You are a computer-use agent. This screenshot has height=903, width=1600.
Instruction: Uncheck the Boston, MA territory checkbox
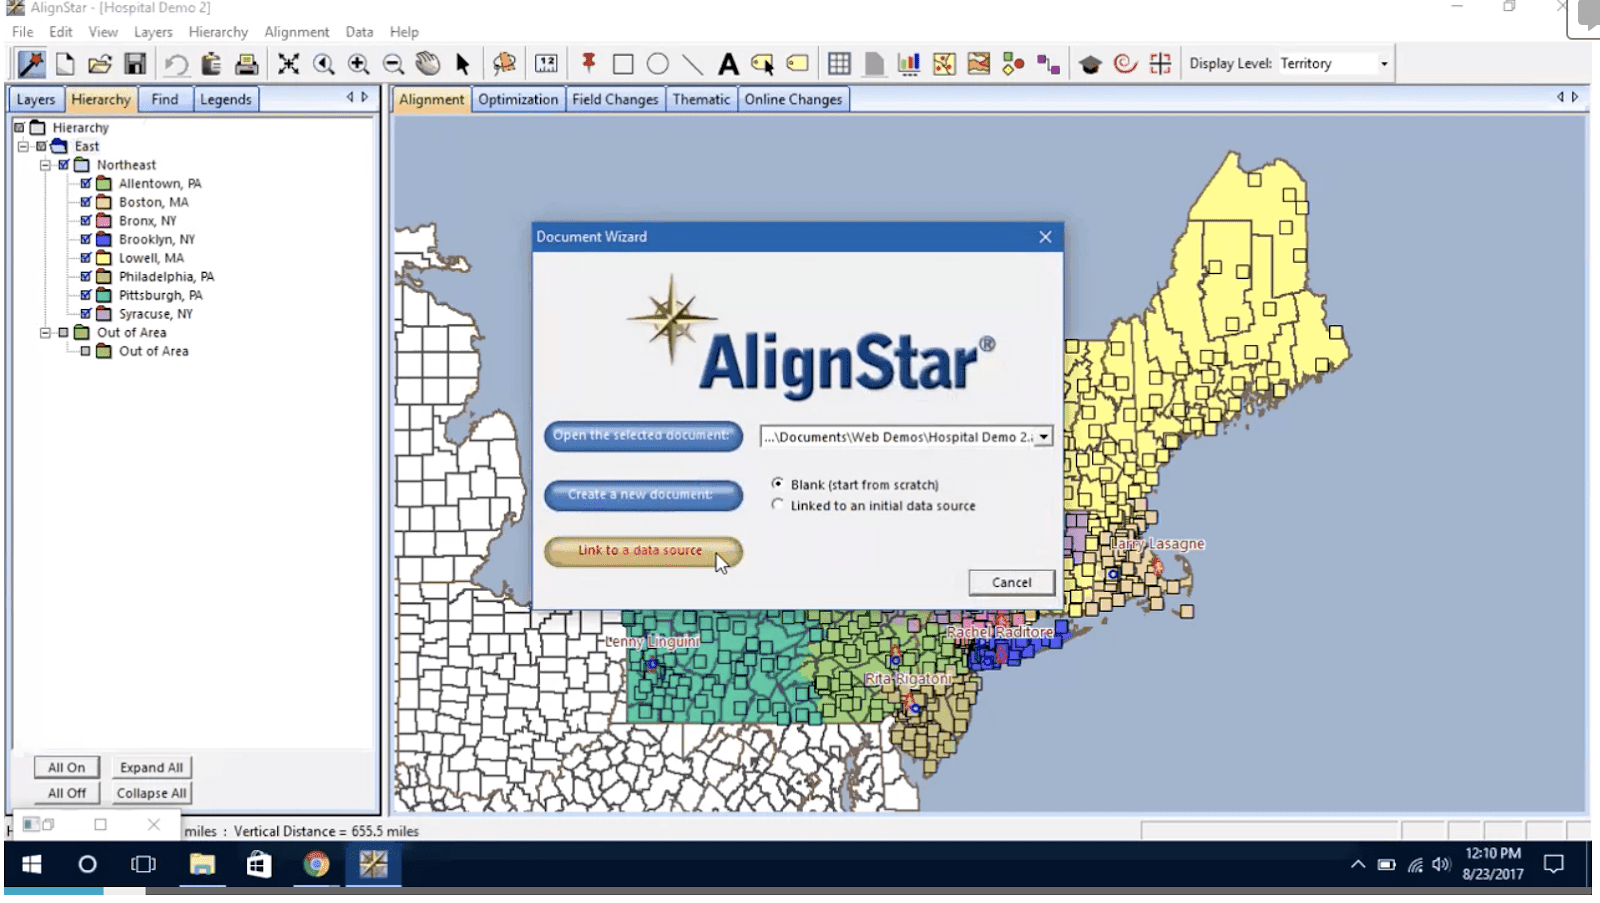86,201
